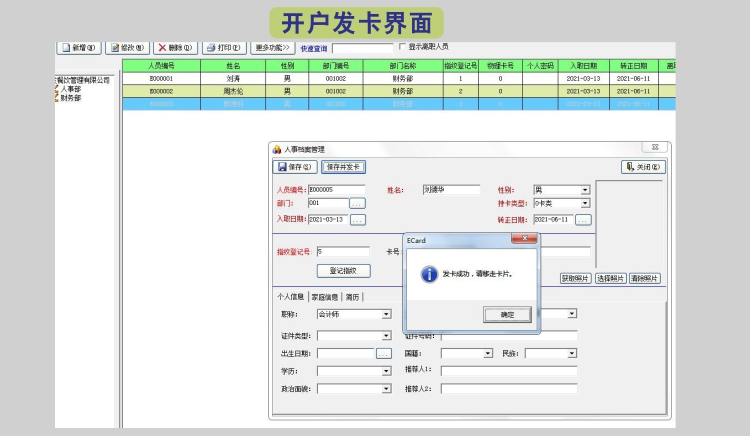Click the red X 删除 (Delete) button
This screenshot has width=750, height=436.
coord(175,47)
